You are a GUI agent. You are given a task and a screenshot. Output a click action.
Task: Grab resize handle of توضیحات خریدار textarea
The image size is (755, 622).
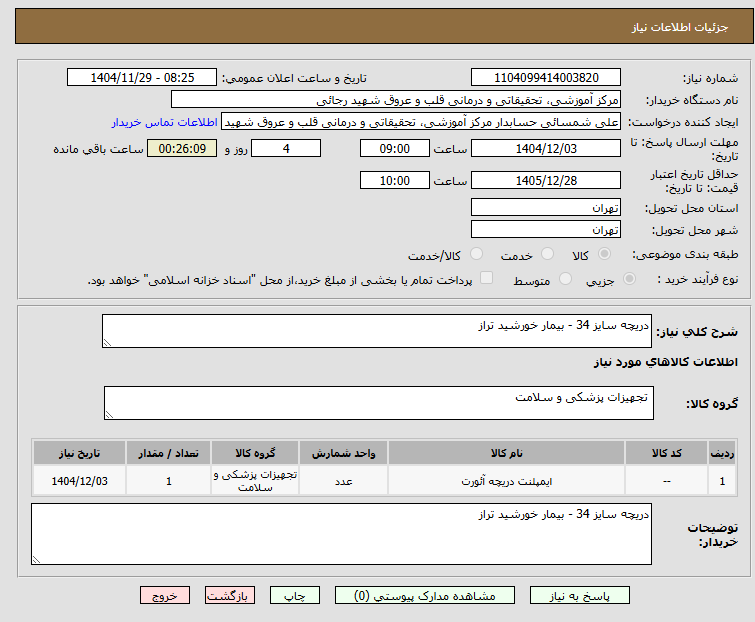[36, 560]
